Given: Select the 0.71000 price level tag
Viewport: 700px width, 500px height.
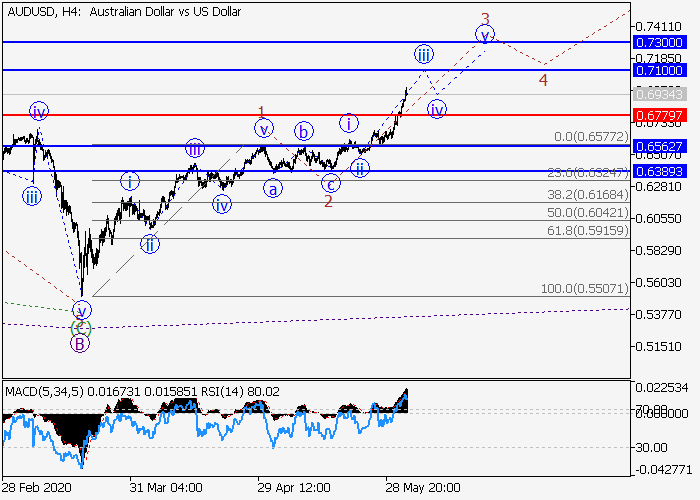Looking at the screenshot, I should [658, 71].
